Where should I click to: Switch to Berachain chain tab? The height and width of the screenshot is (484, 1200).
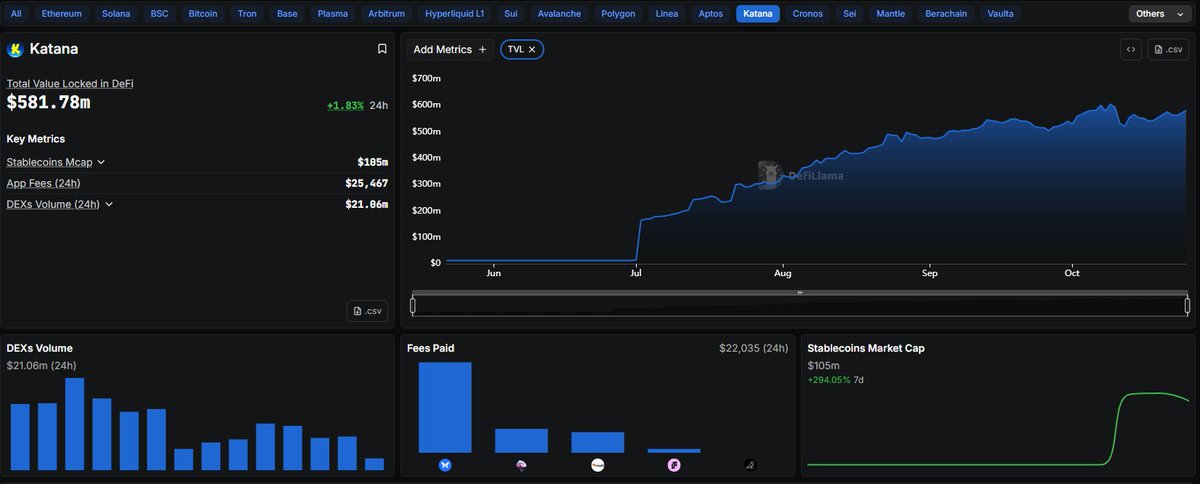[946, 14]
